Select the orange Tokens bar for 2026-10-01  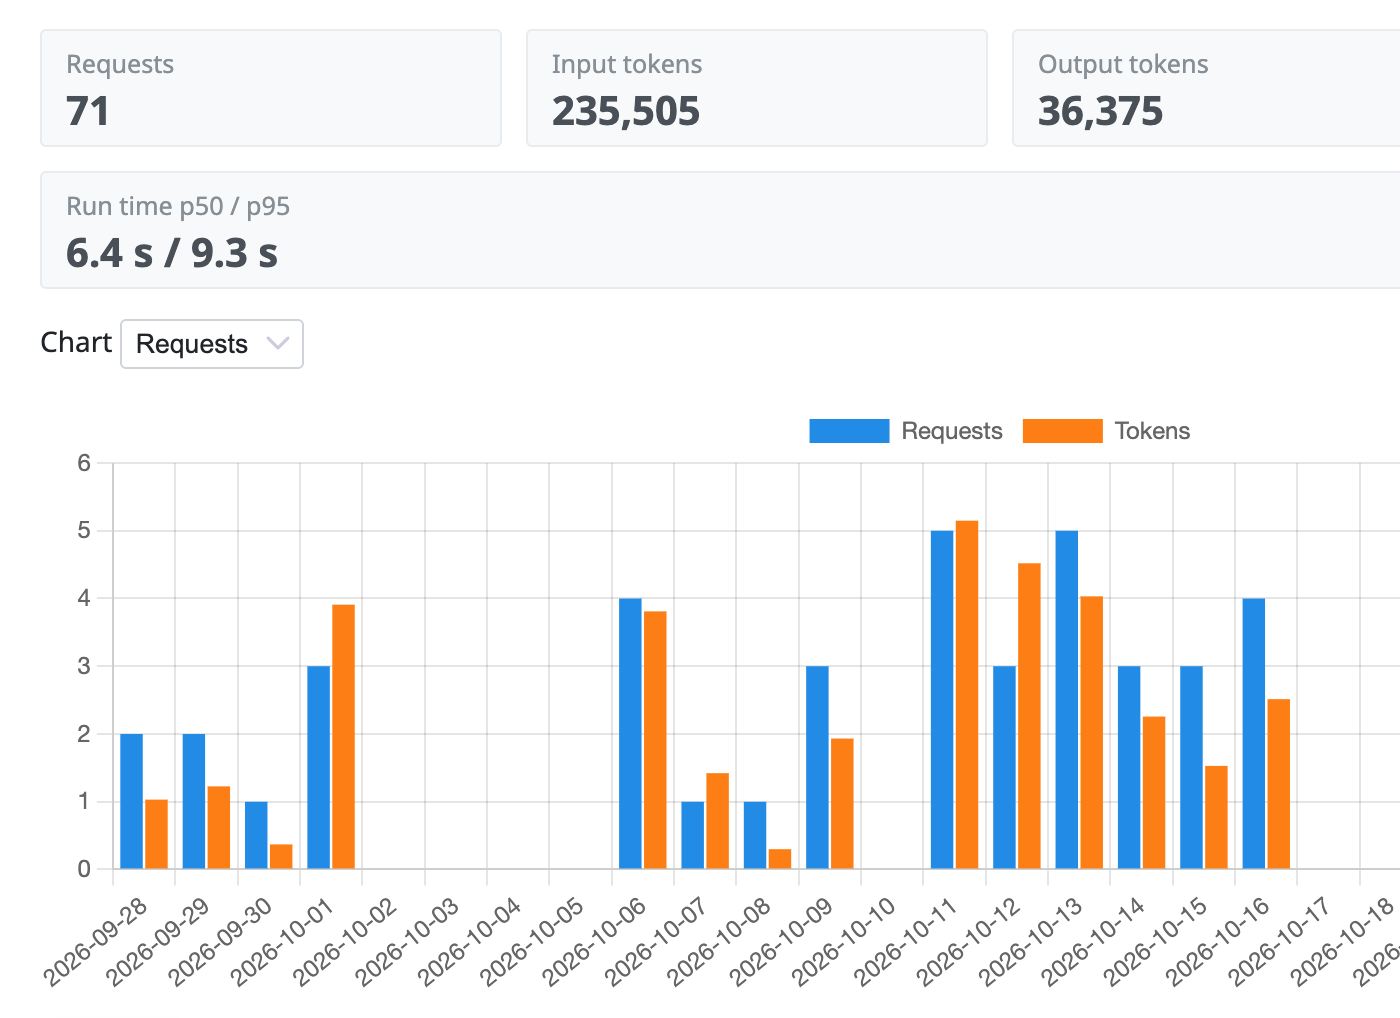344,736
